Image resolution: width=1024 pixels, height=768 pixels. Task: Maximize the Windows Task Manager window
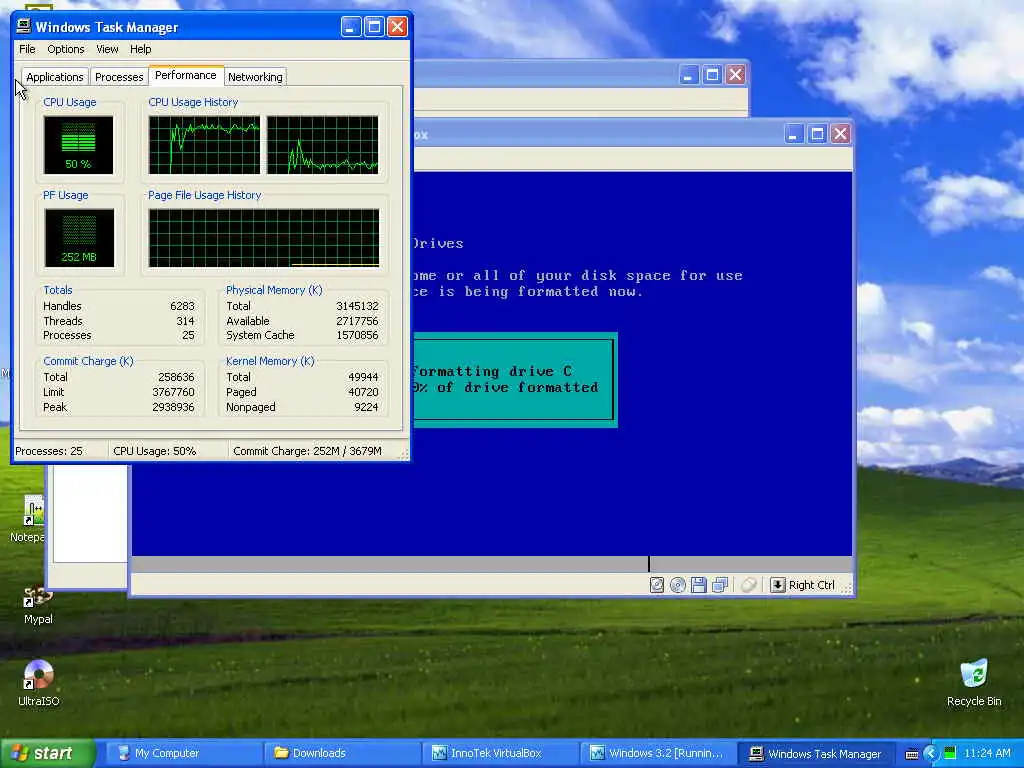(x=374, y=27)
